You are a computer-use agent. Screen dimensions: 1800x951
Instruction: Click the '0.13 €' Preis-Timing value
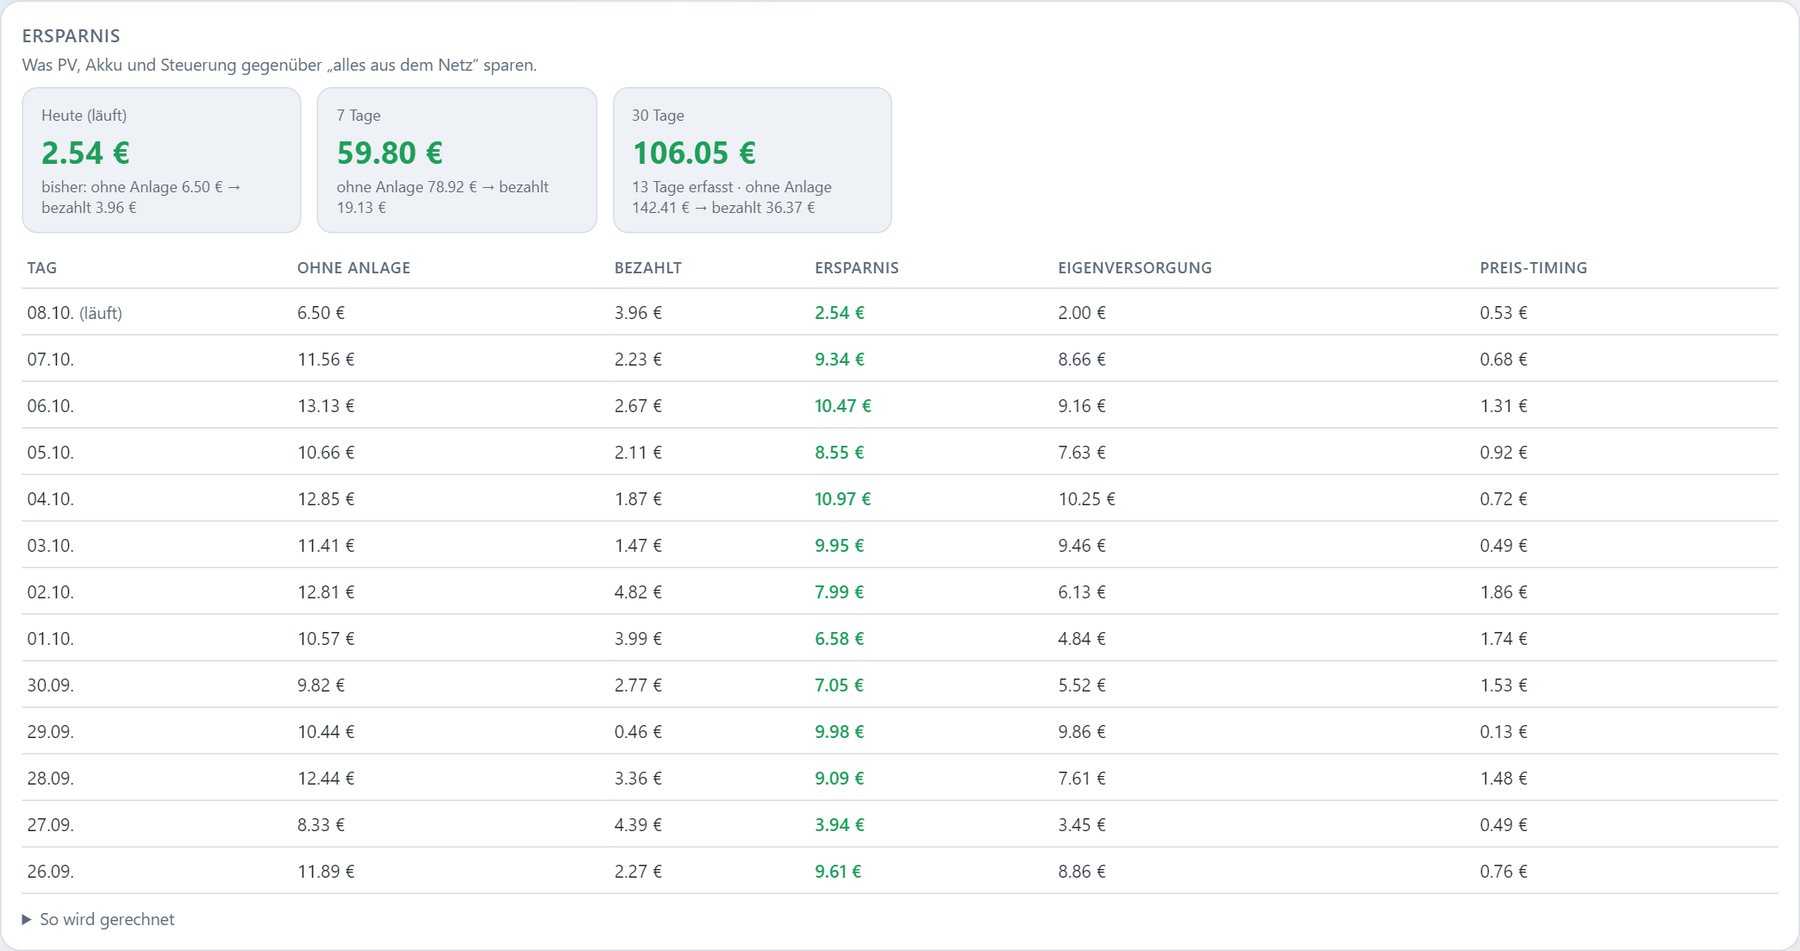tap(1504, 732)
